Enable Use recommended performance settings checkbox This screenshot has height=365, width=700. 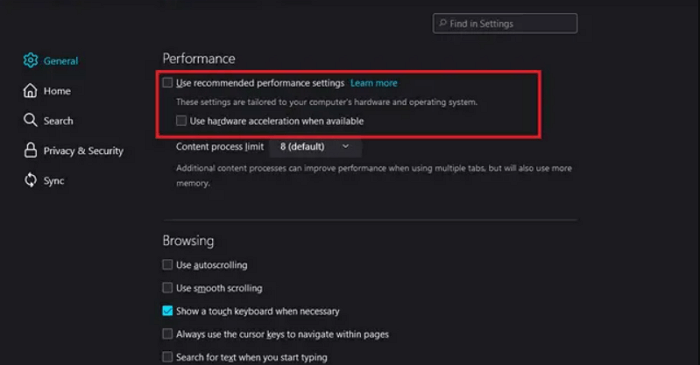pos(167,83)
